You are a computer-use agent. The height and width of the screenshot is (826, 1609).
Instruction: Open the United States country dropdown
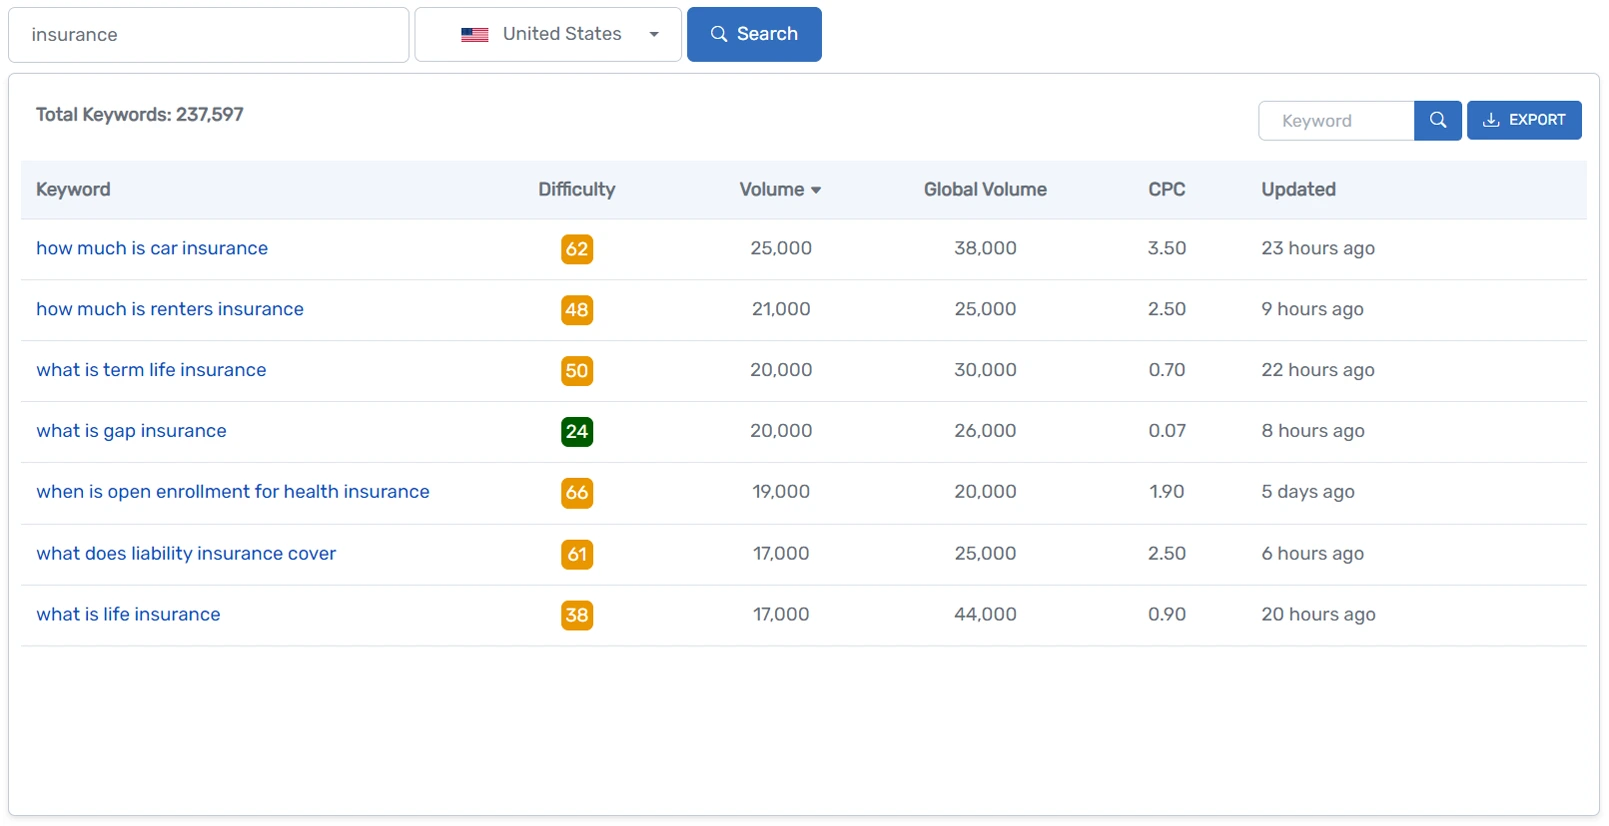[x=548, y=34]
